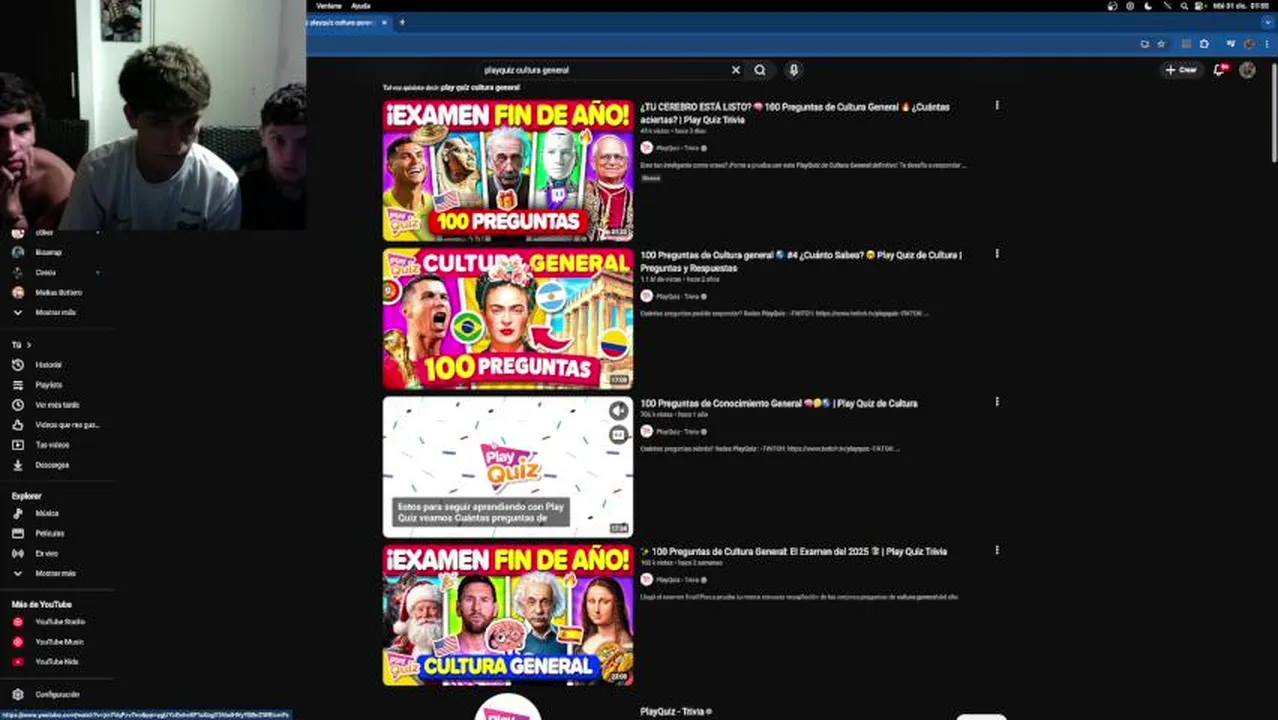Click the Crear button
1278x720 pixels.
point(1181,70)
